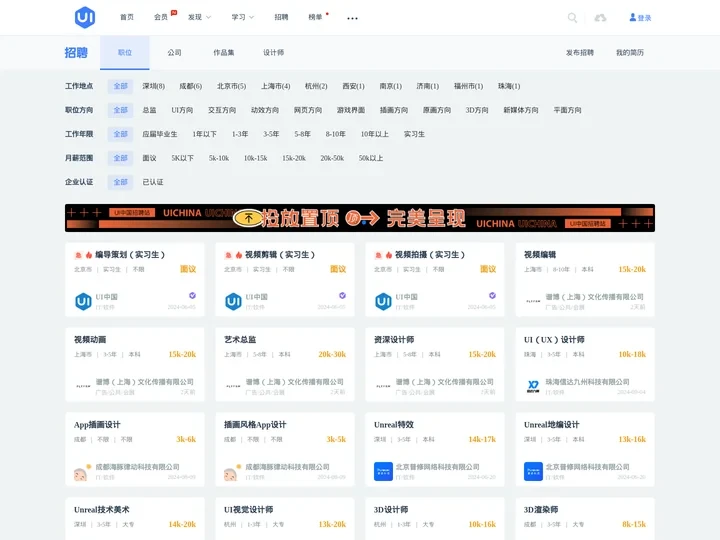The width and height of the screenshot is (720, 540).
Task: Open 招聘 in top navigation
Action: point(281,17)
